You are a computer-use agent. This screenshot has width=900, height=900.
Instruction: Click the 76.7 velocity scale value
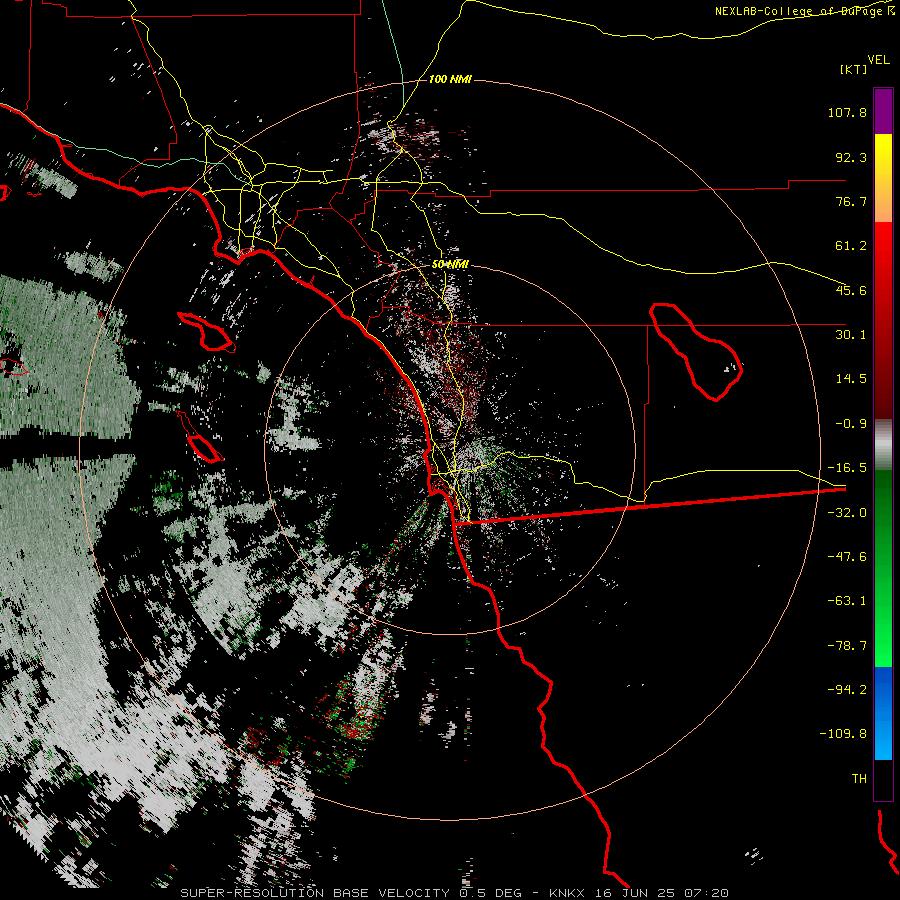tap(851, 201)
